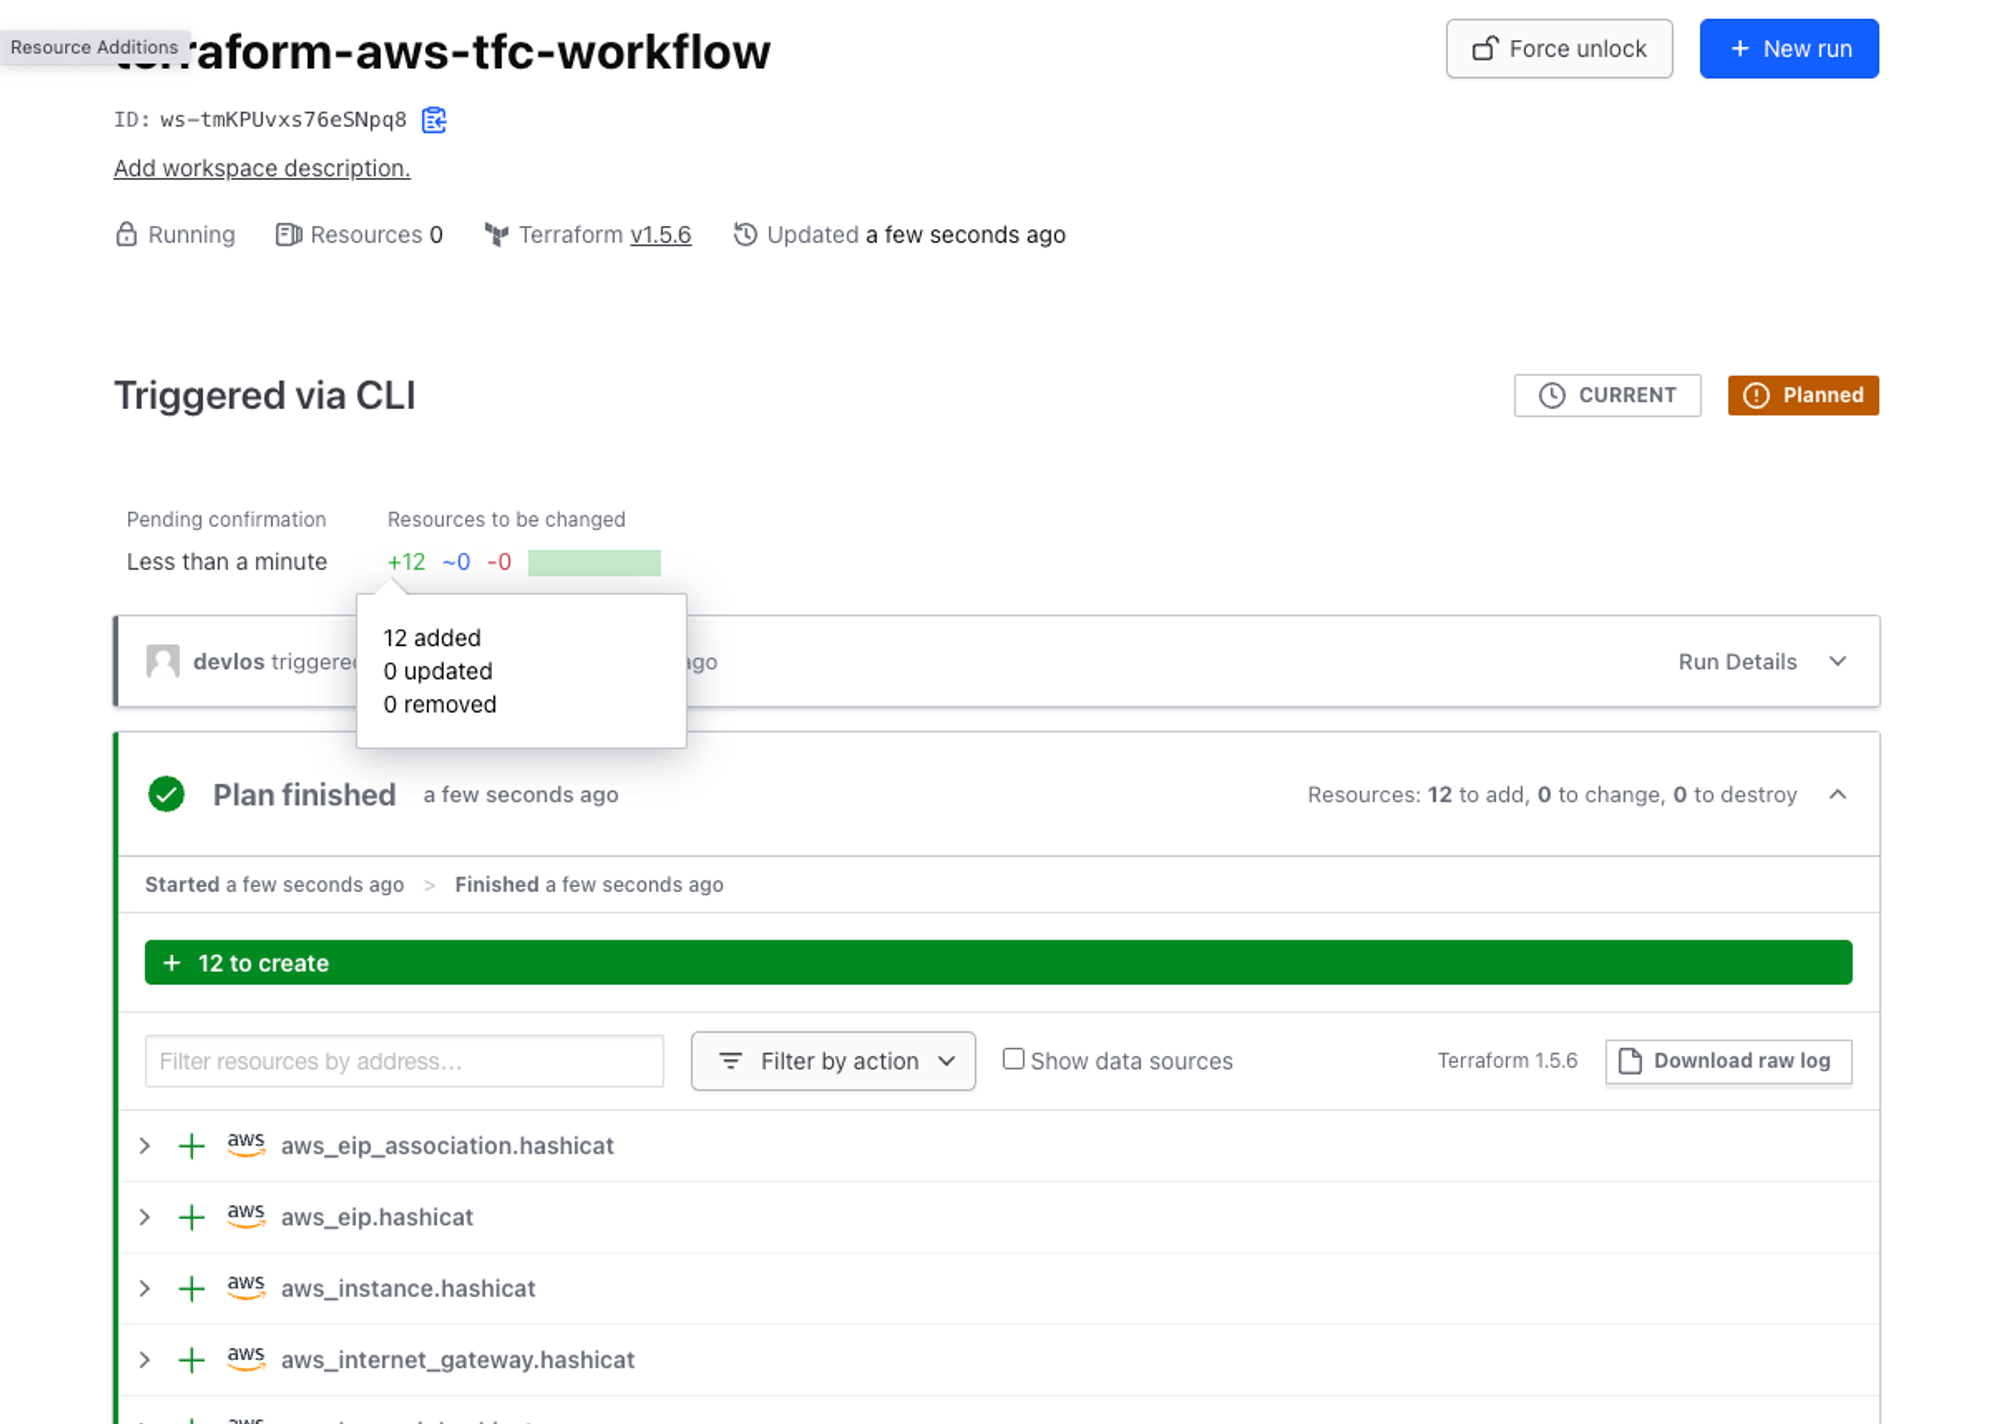The image size is (2000, 1424).
Task: Start a New run
Action: coord(1788,49)
